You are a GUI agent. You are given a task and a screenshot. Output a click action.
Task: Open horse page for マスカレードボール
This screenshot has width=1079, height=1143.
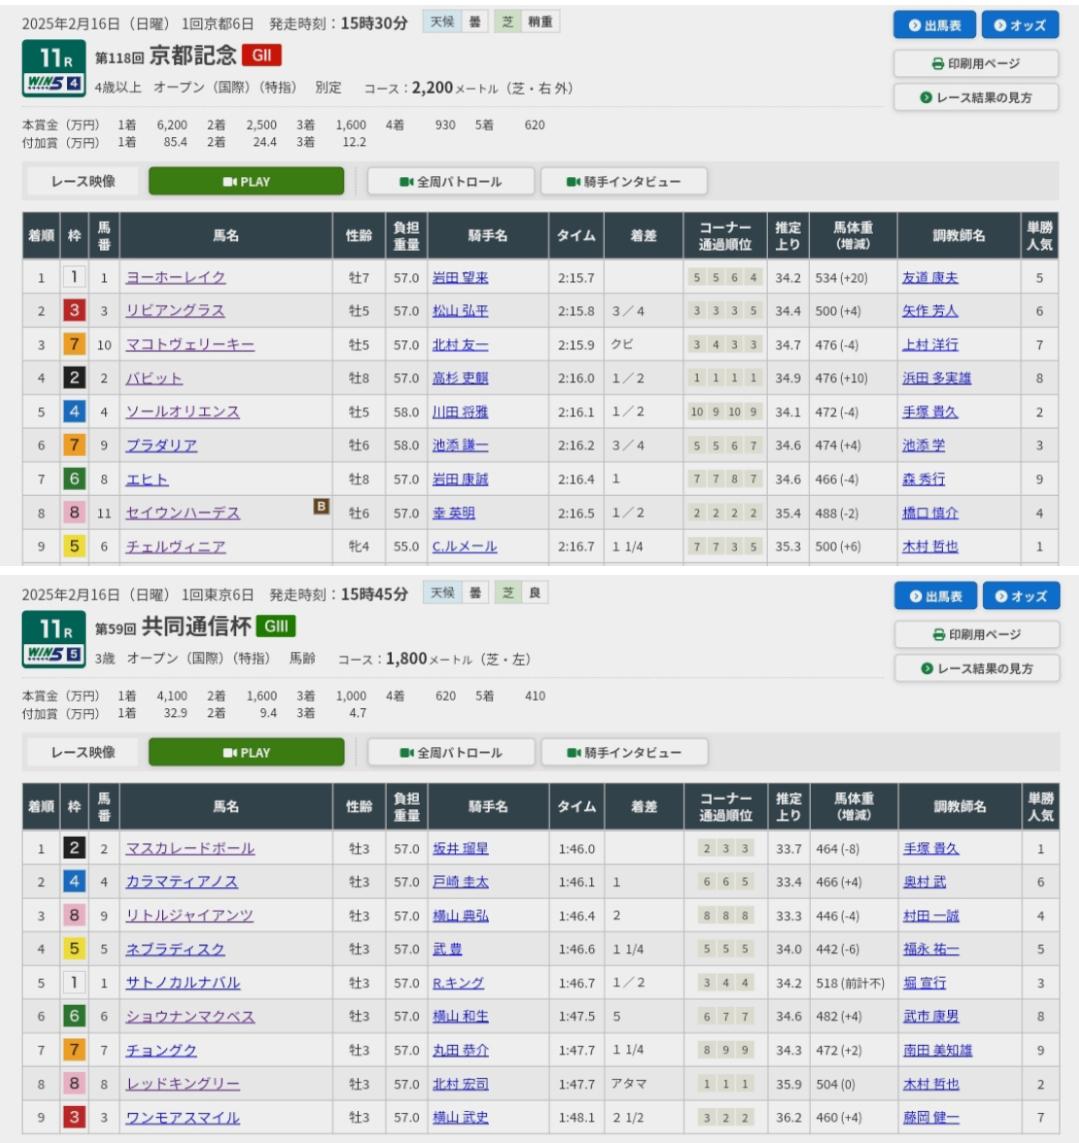coord(190,849)
